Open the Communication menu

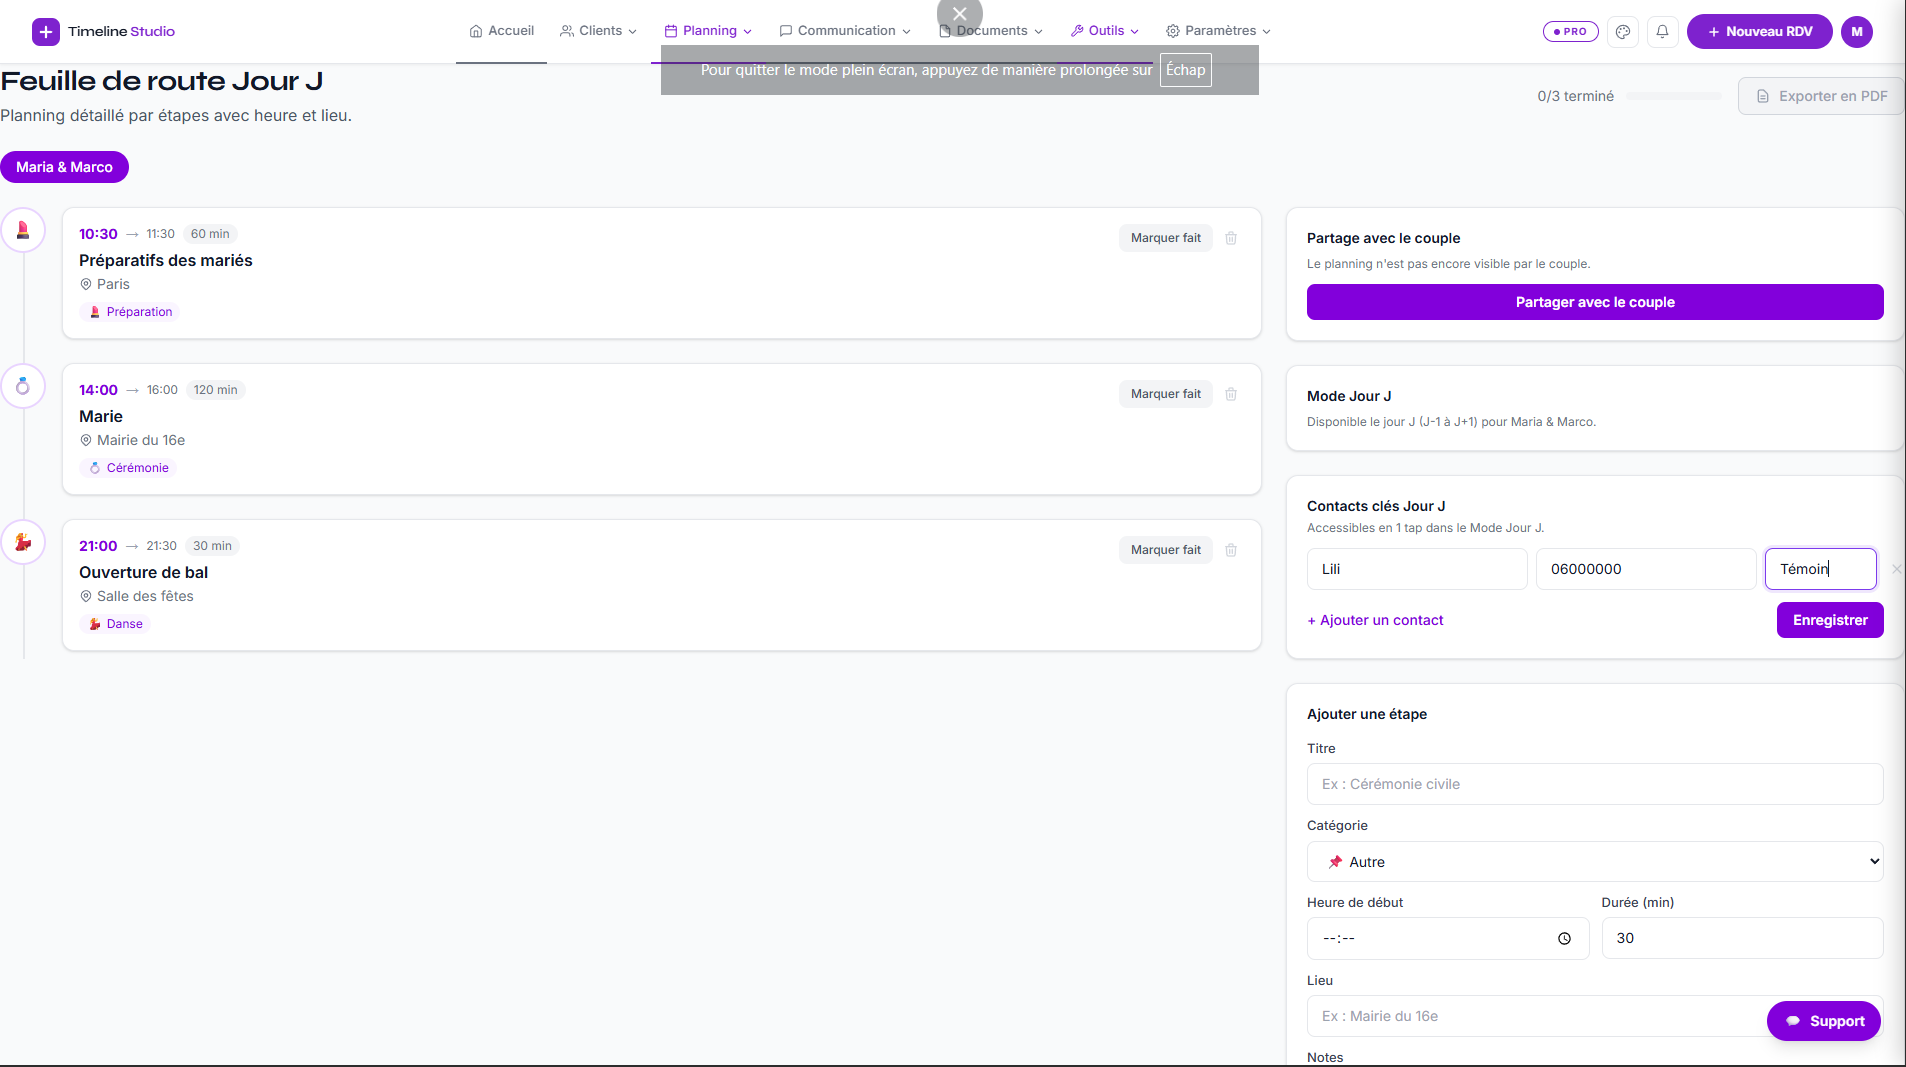pos(845,31)
